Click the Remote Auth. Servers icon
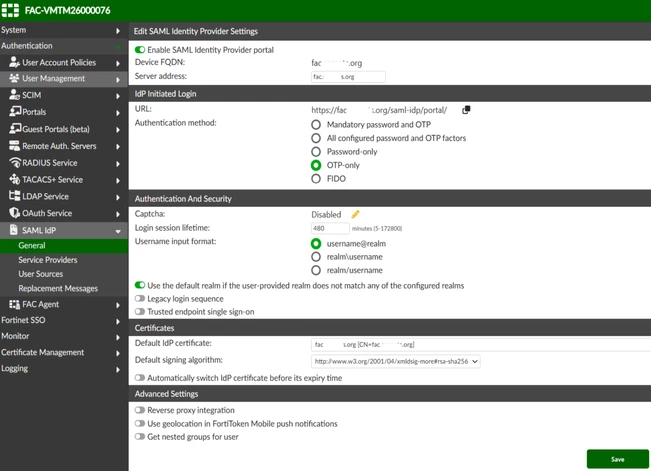The height and width of the screenshot is (471, 651). [15, 146]
